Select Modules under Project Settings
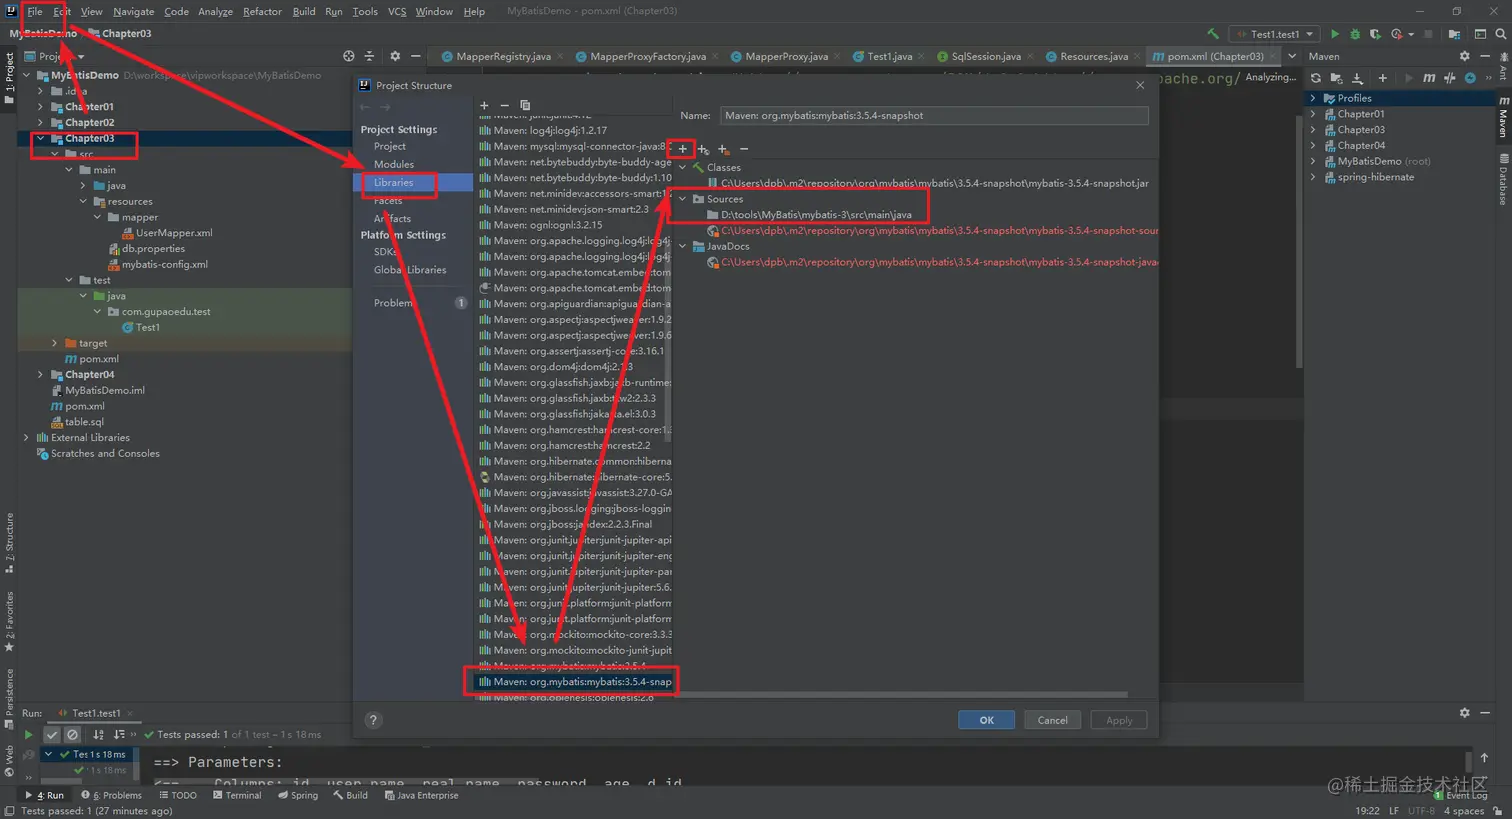Viewport: 1512px width, 819px height. [394, 164]
